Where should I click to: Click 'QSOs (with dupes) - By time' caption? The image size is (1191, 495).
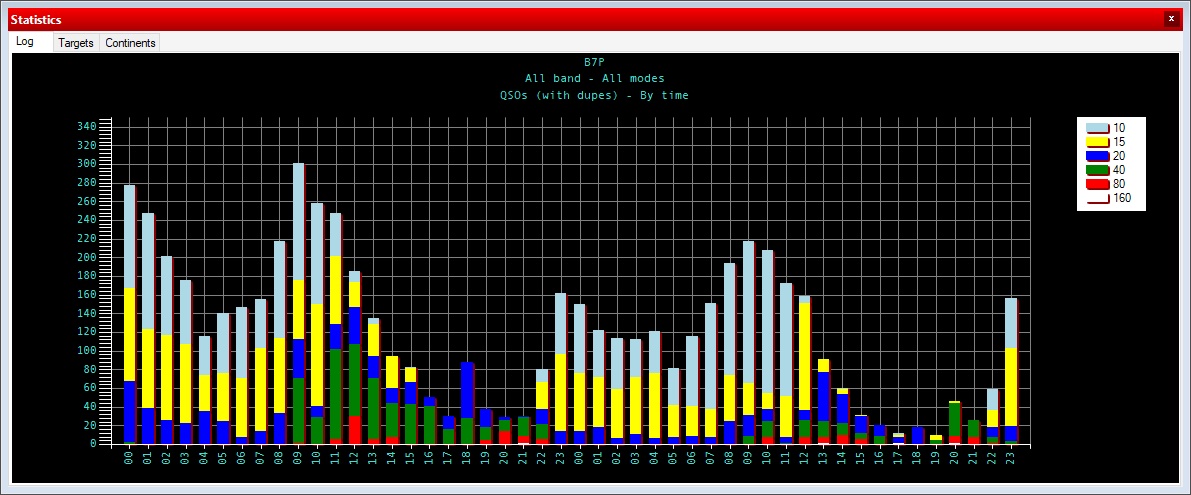click(594, 95)
